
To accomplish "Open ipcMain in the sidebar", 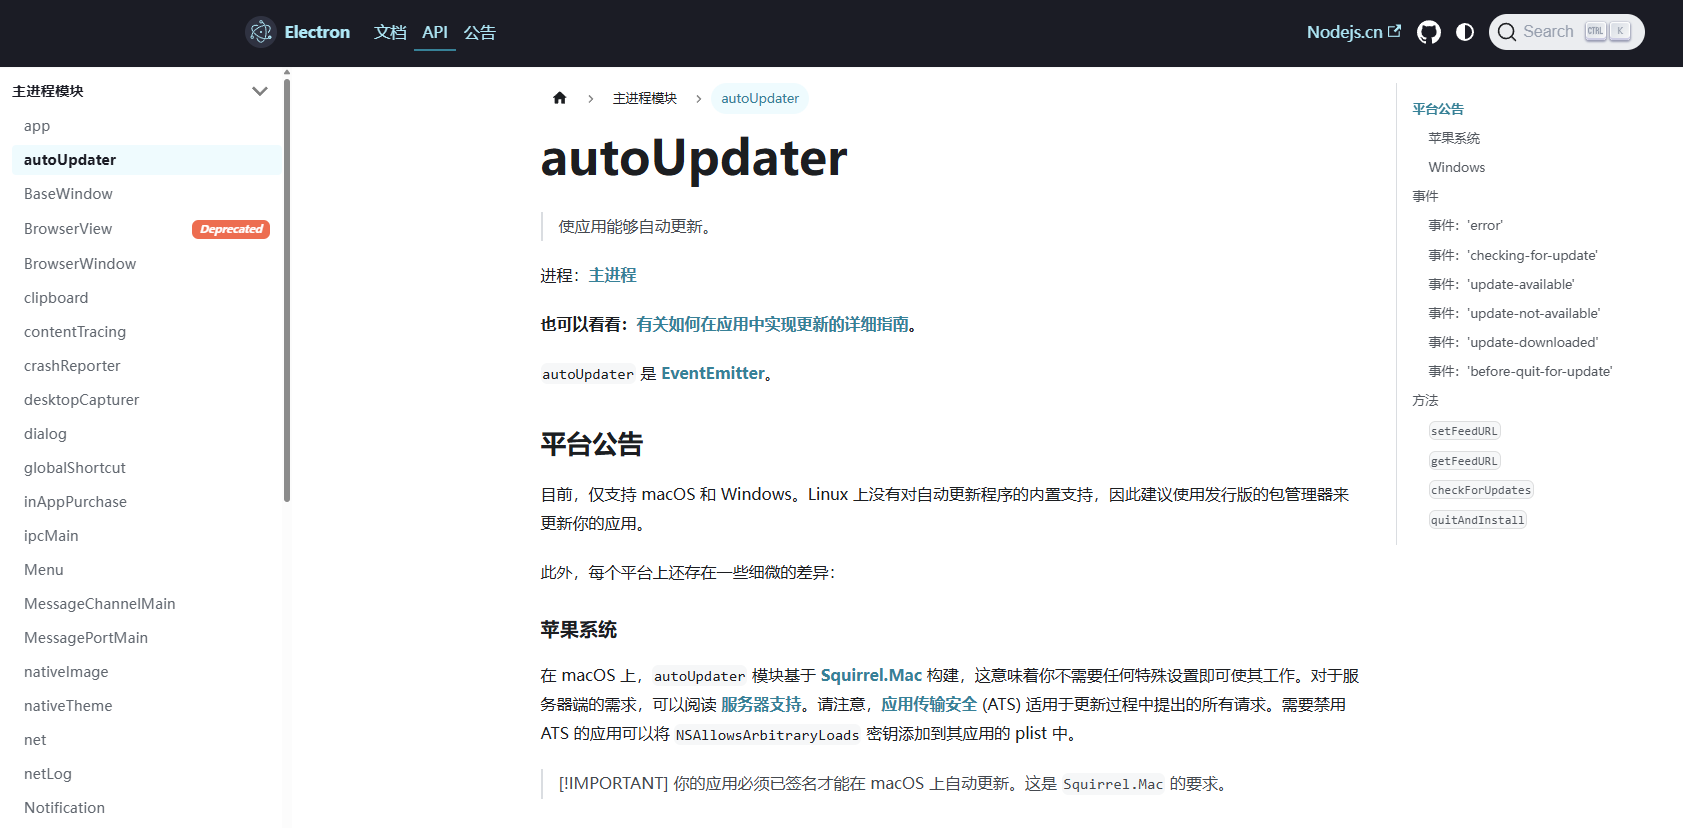I will [146, 536].
